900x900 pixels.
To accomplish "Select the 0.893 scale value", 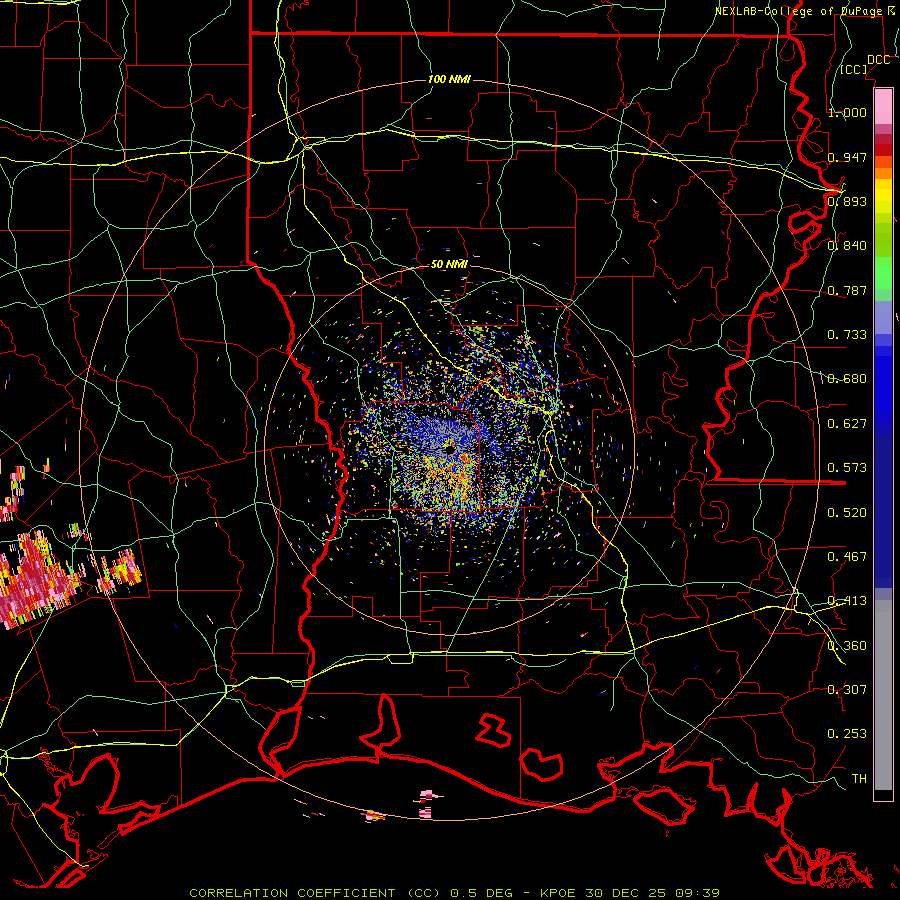I will 847,201.
